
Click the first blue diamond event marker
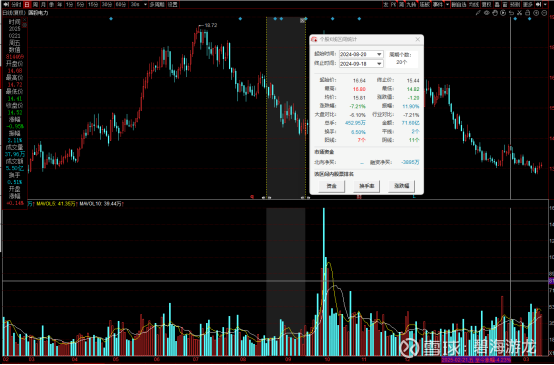coord(111,18)
